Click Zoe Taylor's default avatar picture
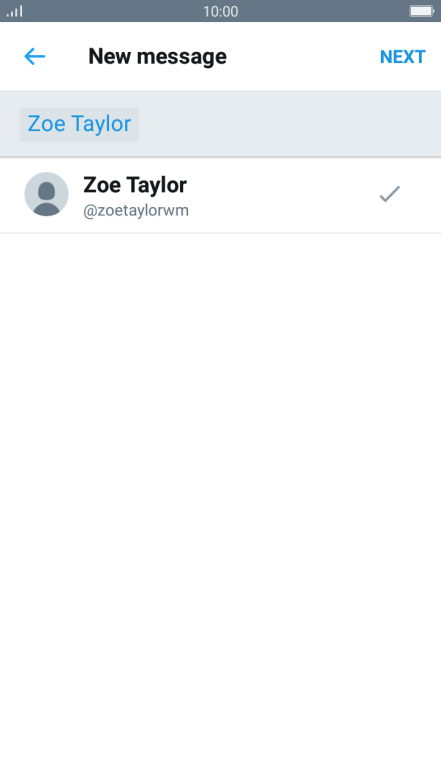Image resolution: width=441 pixels, height=784 pixels. point(46,194)
